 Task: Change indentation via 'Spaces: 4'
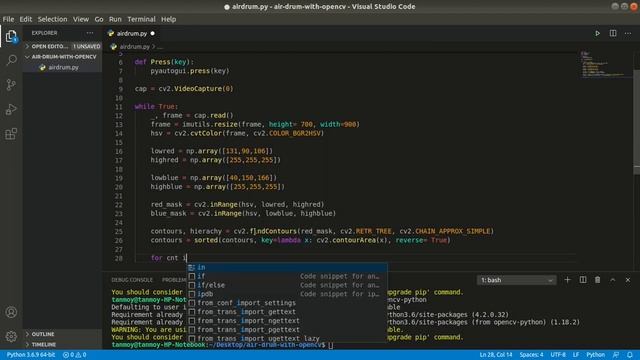coord(531,355)
